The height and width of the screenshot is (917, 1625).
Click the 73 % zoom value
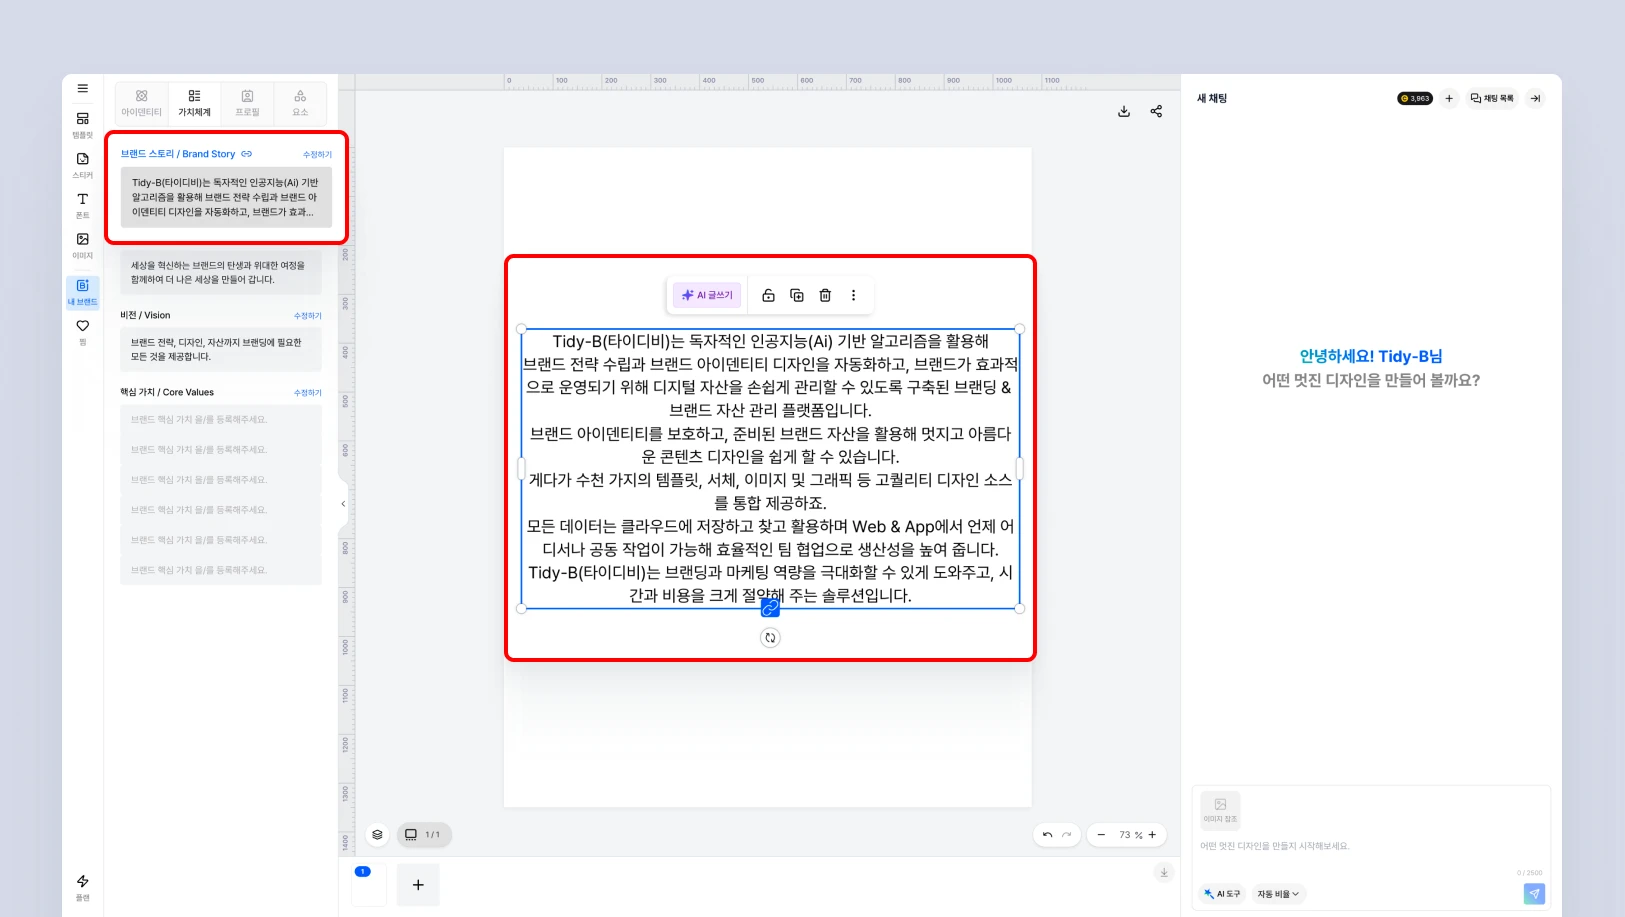(x=1130, y=835)
